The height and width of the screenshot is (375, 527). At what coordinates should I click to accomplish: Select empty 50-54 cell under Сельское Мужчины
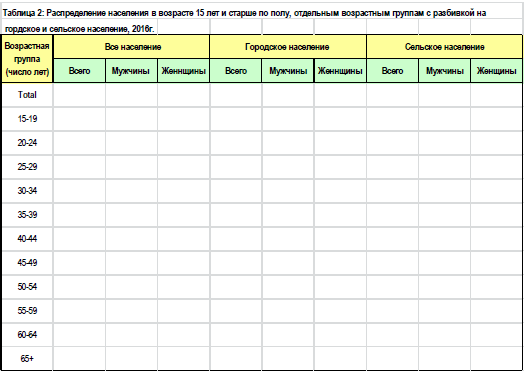(x=444, y=287)
